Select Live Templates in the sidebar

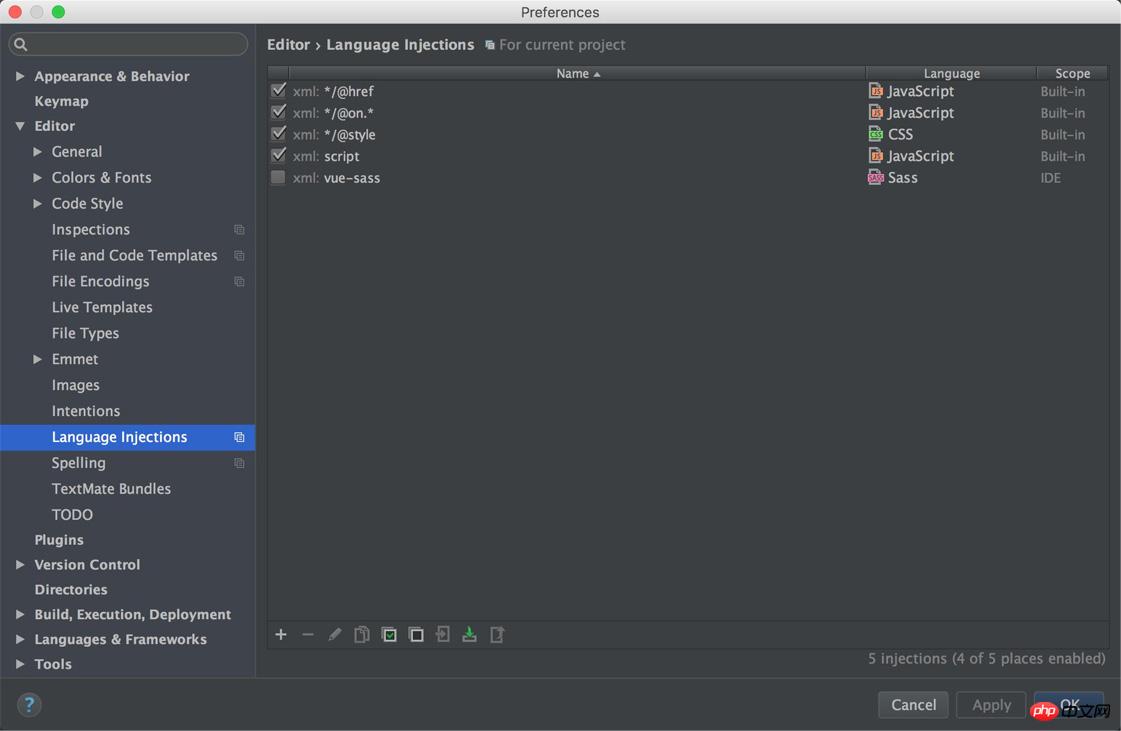102,307
